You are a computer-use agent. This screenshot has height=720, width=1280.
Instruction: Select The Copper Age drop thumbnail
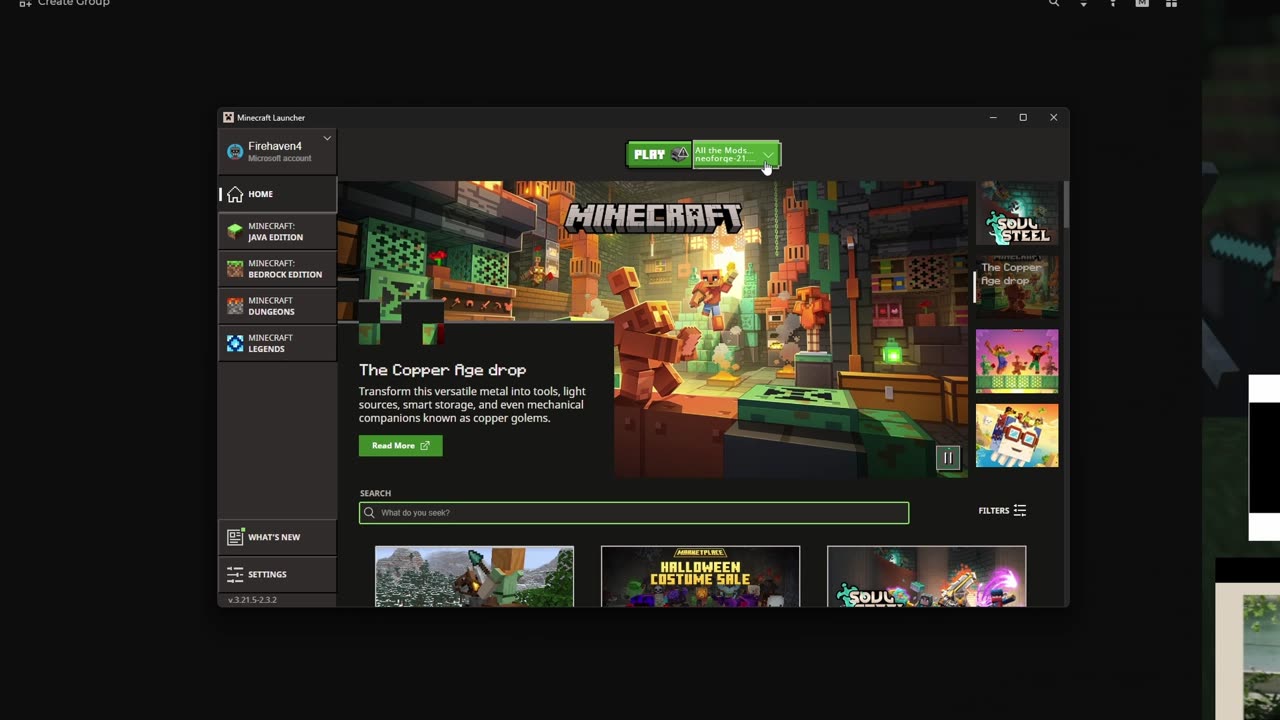[1017, 287]
